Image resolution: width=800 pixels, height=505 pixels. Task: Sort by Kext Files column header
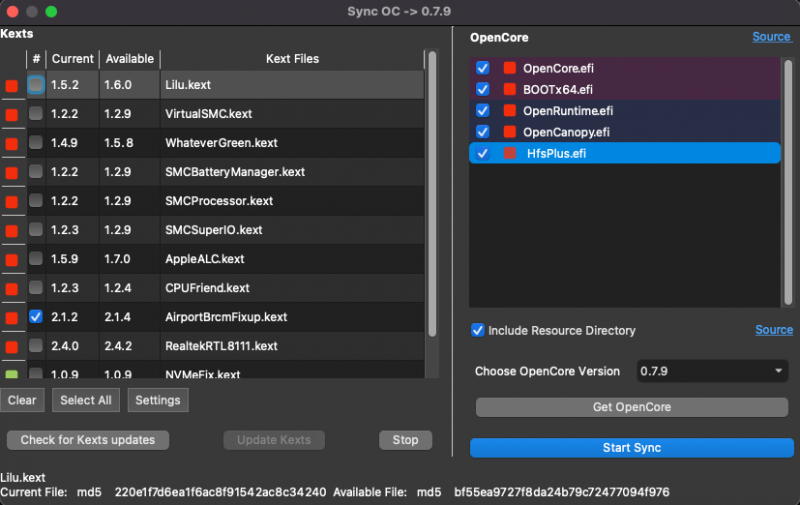coord(292,59)
